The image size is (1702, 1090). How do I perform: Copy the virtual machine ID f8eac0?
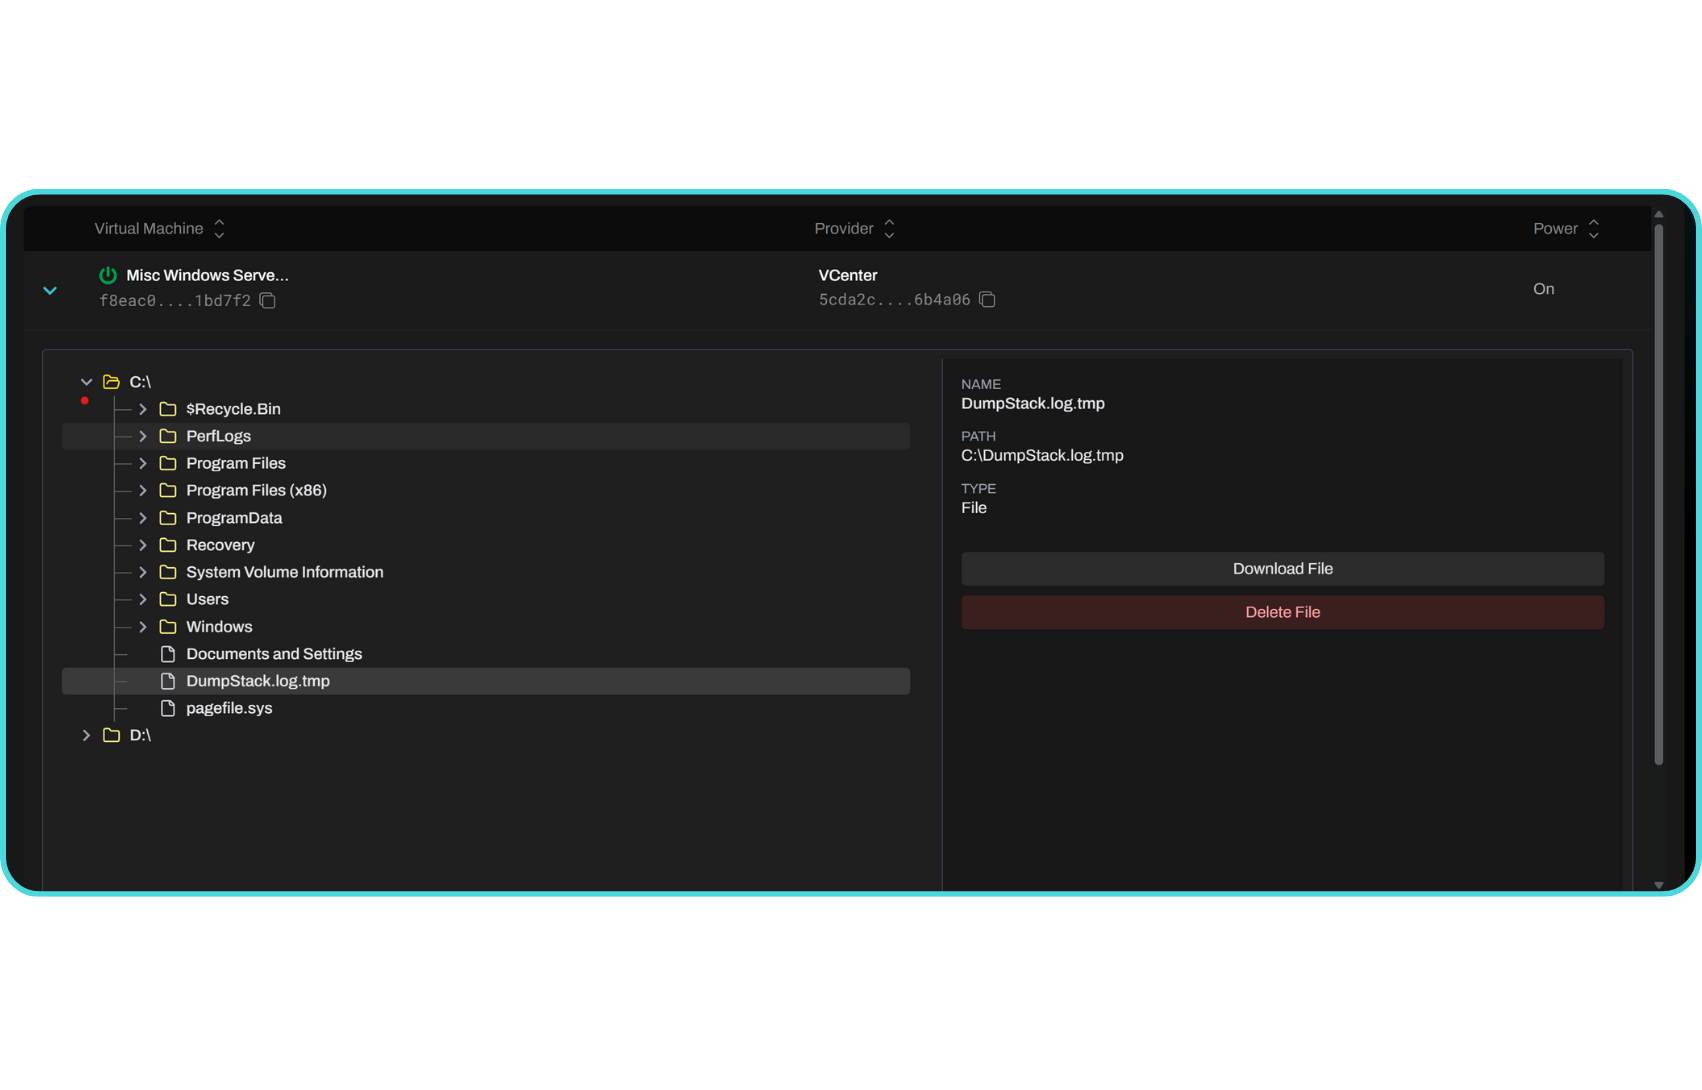(268, 301)
